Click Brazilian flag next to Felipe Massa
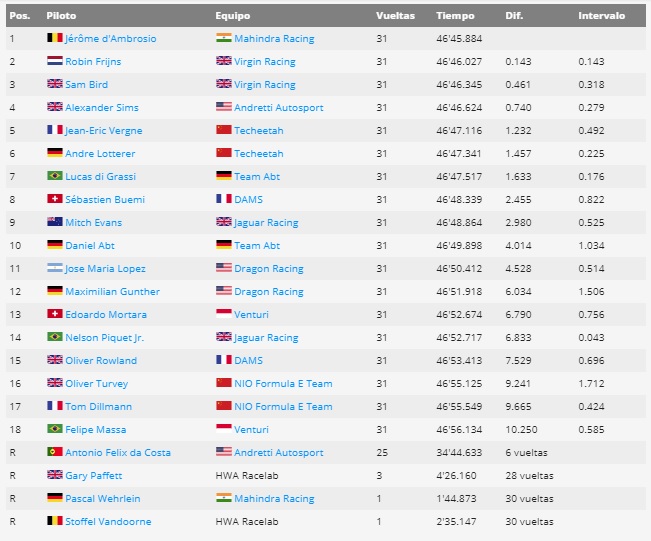The width and height of the screenshot is (651, 541). click(x=55, y=429)
